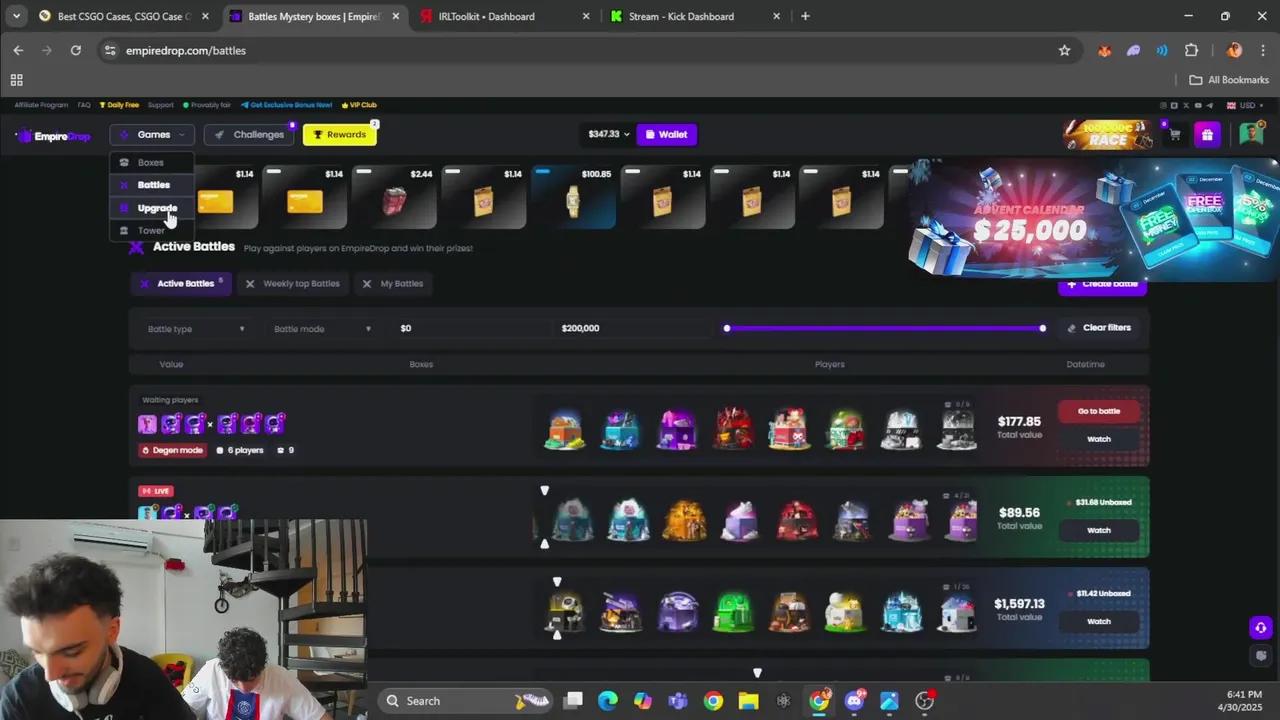The height and width of the screenshot is (720, 1280).
Task: Open the 100,000 Race banner
Action: (1107, 135)
